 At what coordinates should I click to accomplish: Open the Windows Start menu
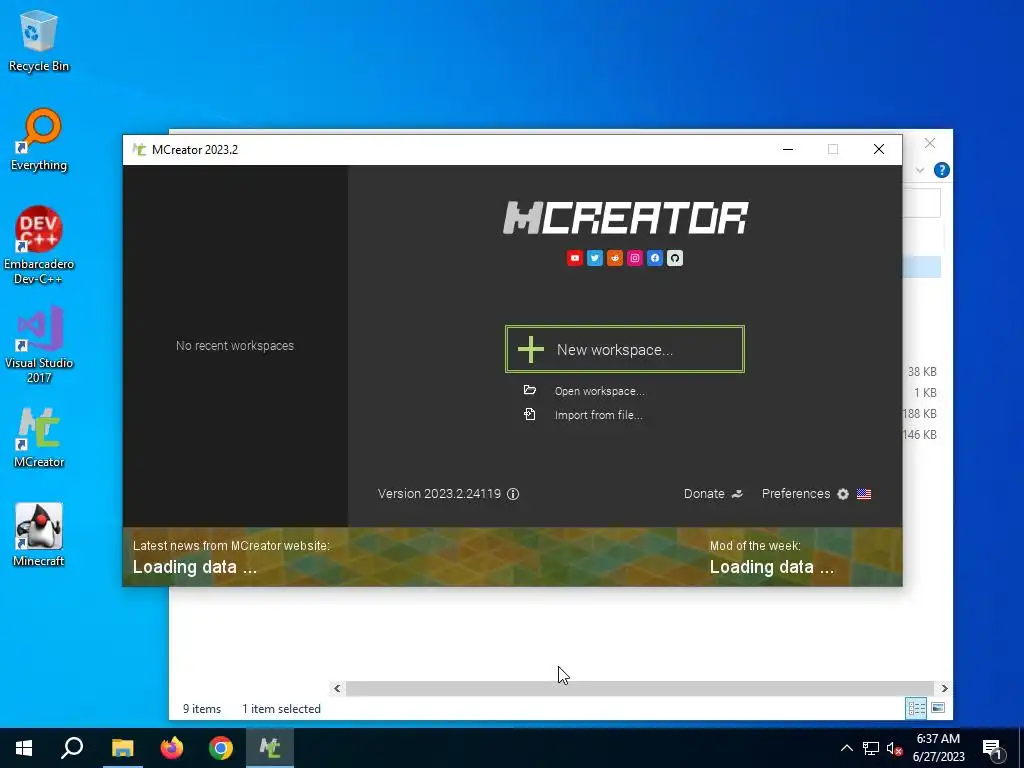pos(24,748)
